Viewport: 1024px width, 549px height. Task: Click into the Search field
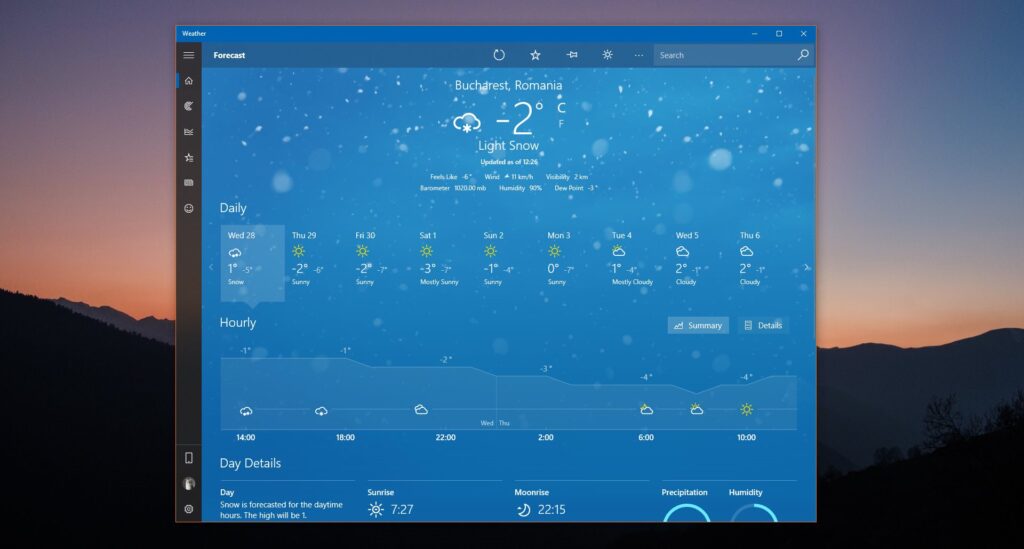(725, 55)
